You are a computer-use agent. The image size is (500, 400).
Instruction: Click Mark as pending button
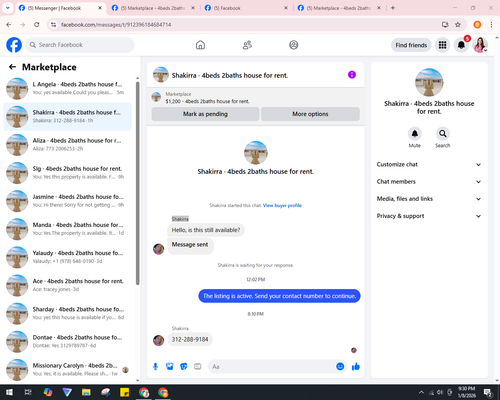point(205,114)
